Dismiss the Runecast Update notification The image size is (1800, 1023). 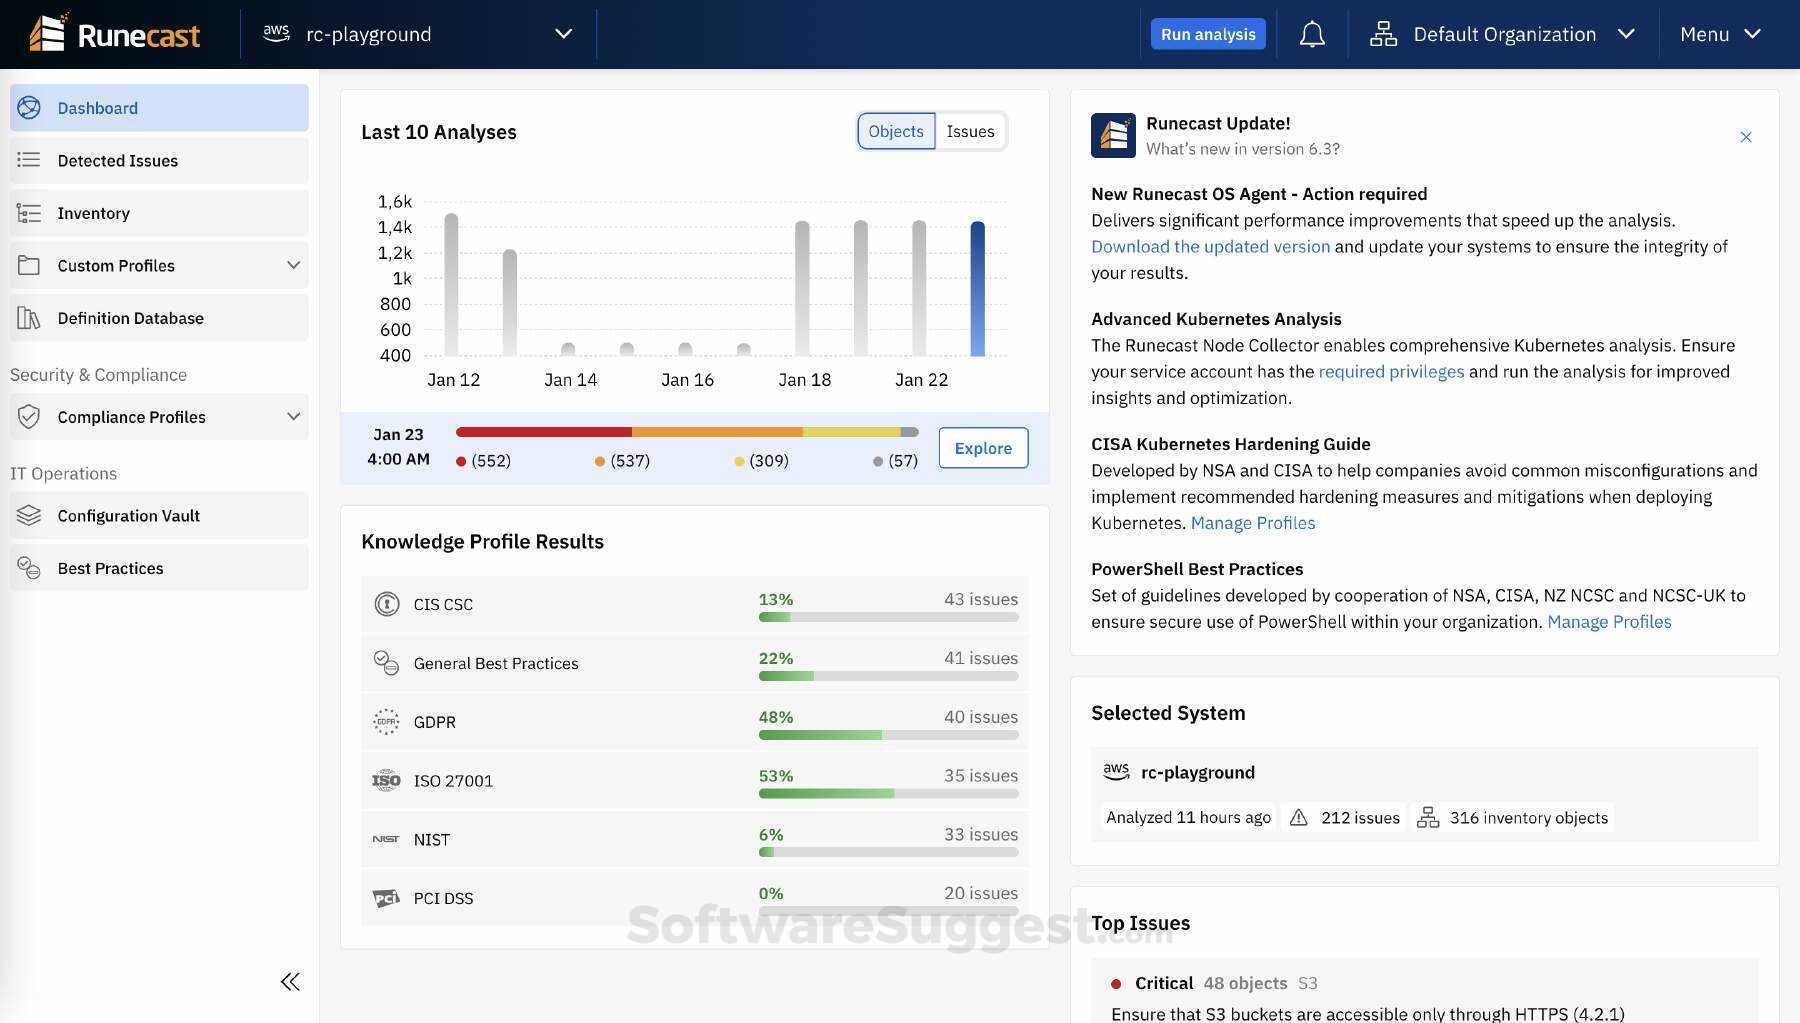[1746, 136]
